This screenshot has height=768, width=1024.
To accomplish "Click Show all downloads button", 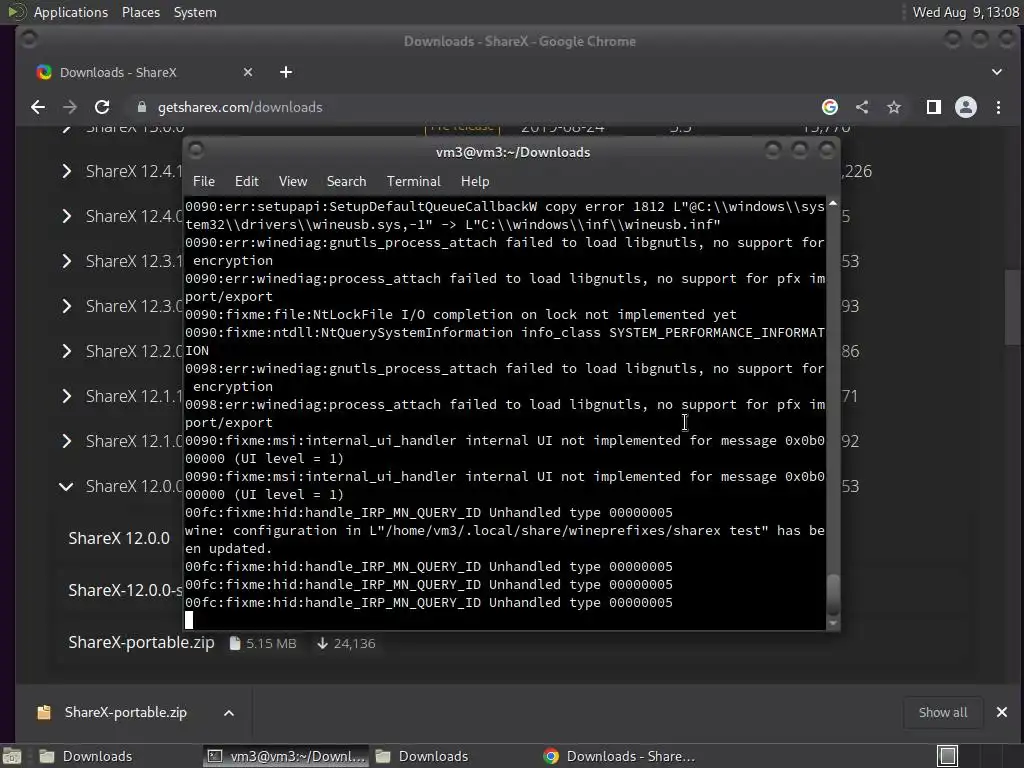I will pos(942,712).
